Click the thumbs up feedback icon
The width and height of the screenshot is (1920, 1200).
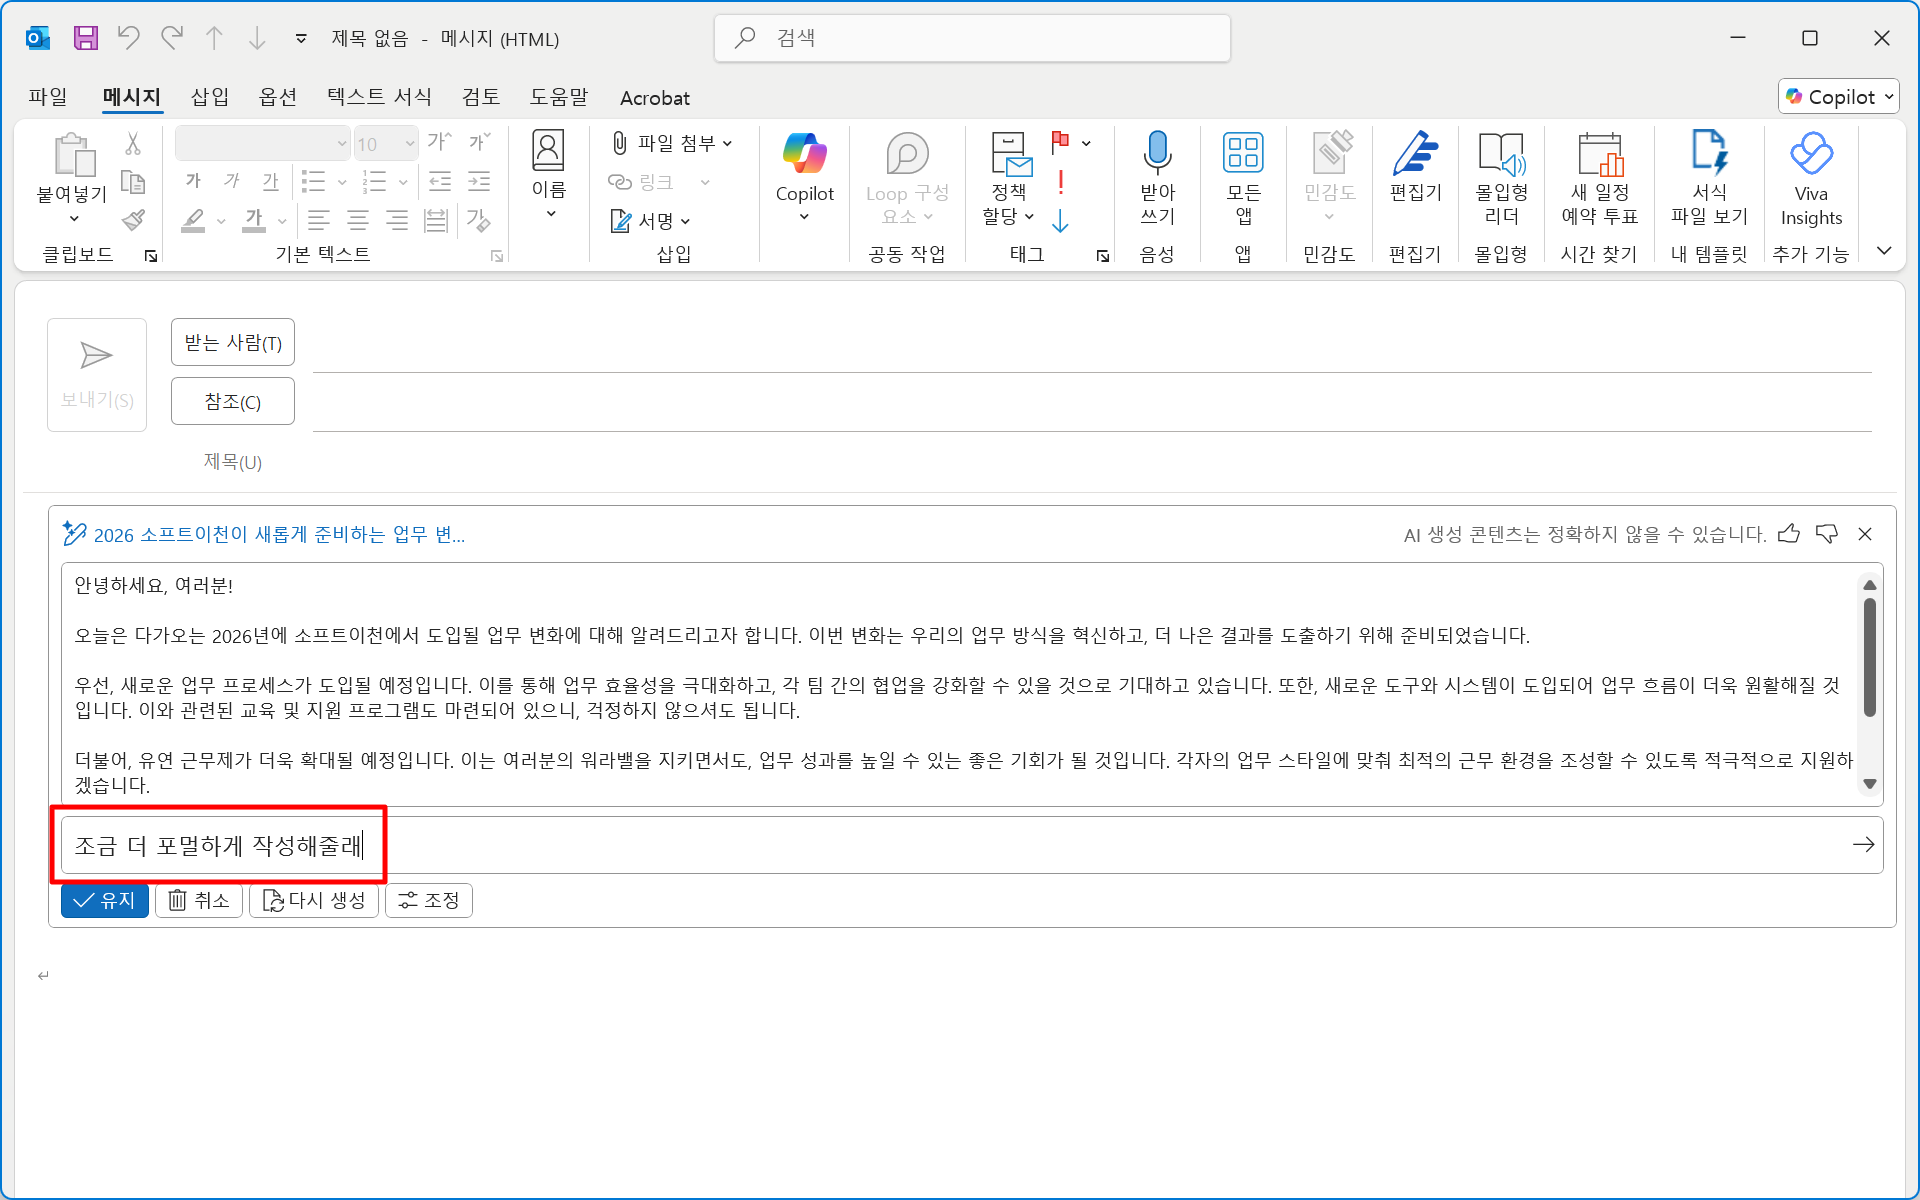coord(1789,534)
